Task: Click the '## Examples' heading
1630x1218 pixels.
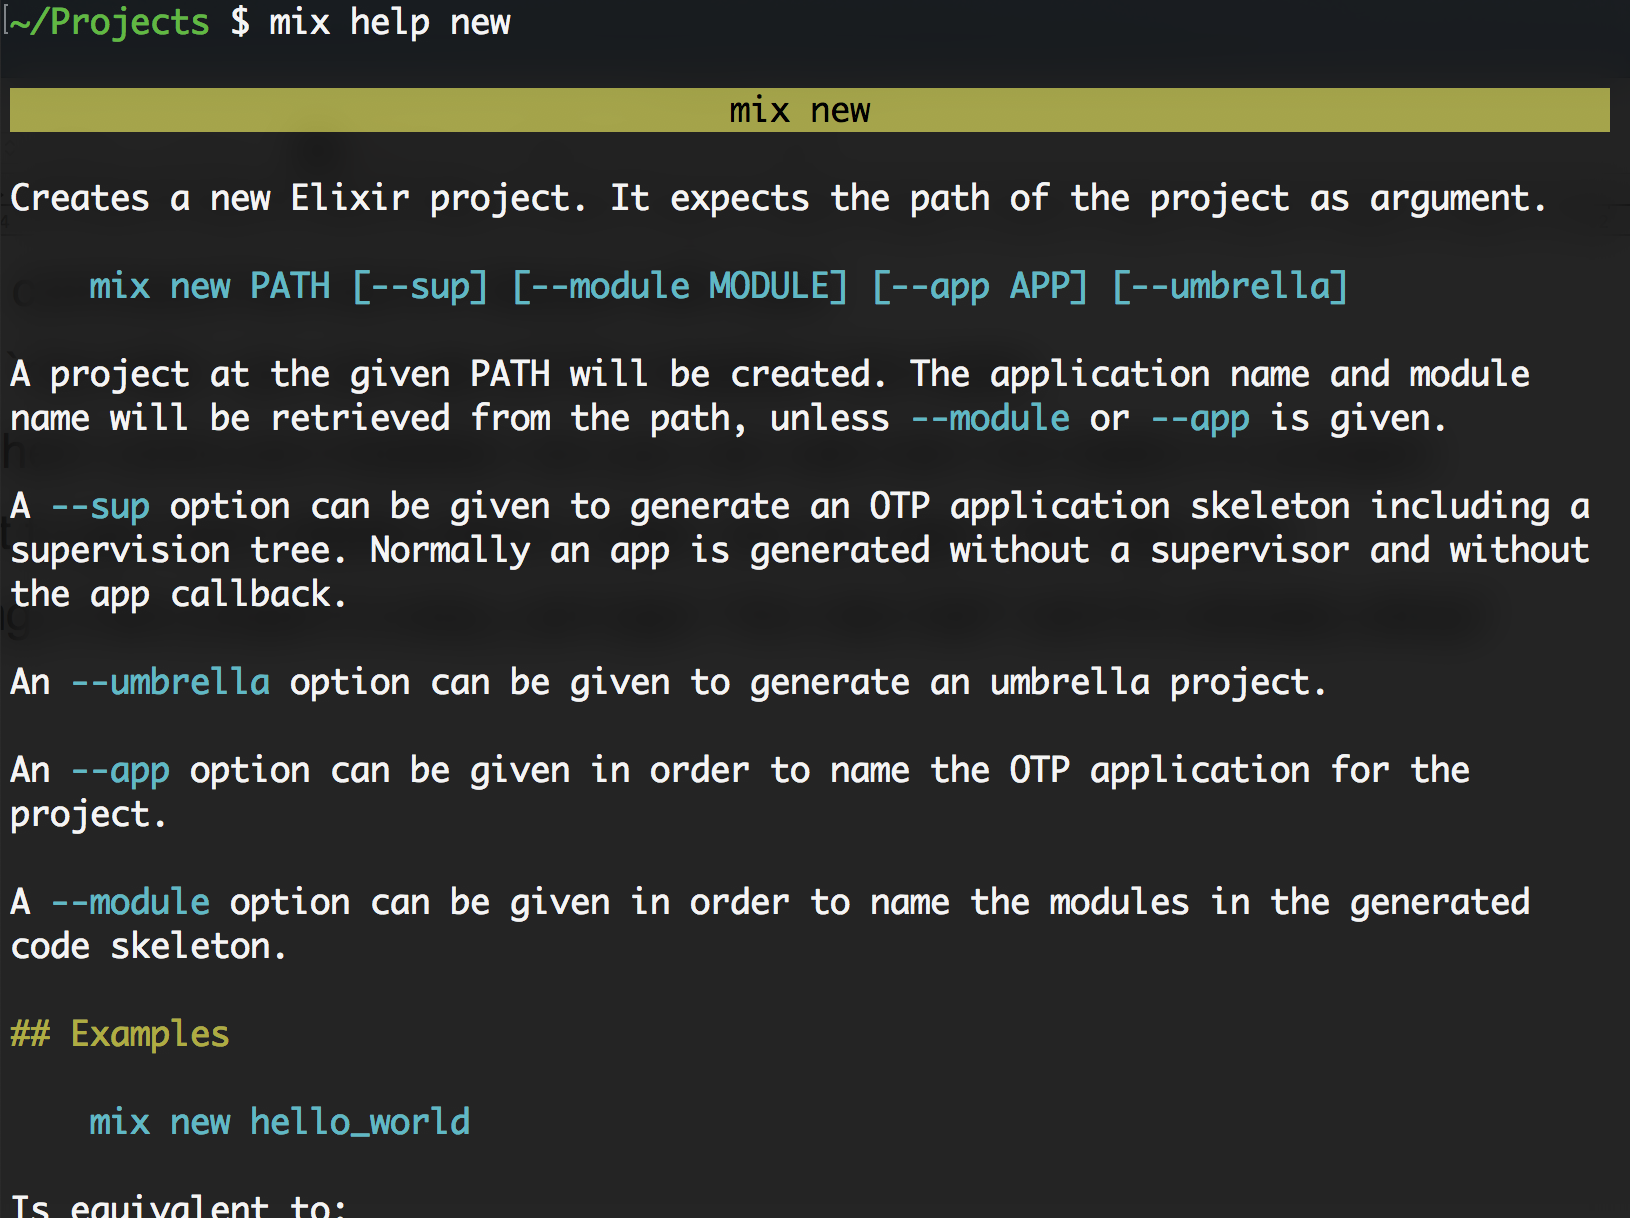Action: 120,1034
